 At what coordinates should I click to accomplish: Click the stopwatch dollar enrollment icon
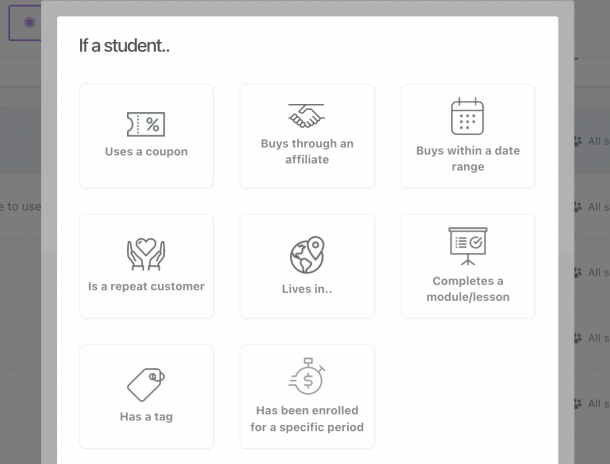(306, 376)
